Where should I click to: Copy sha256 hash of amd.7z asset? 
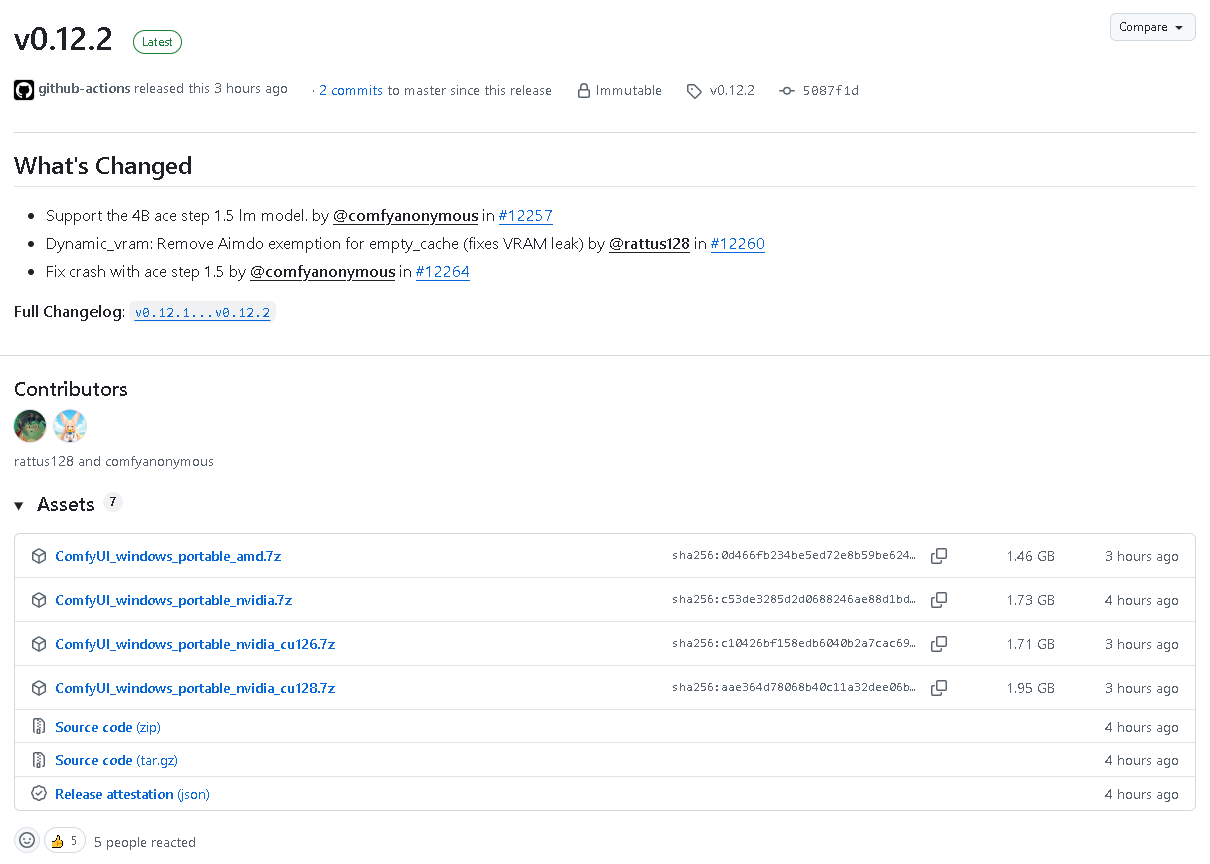coord(939,556)
